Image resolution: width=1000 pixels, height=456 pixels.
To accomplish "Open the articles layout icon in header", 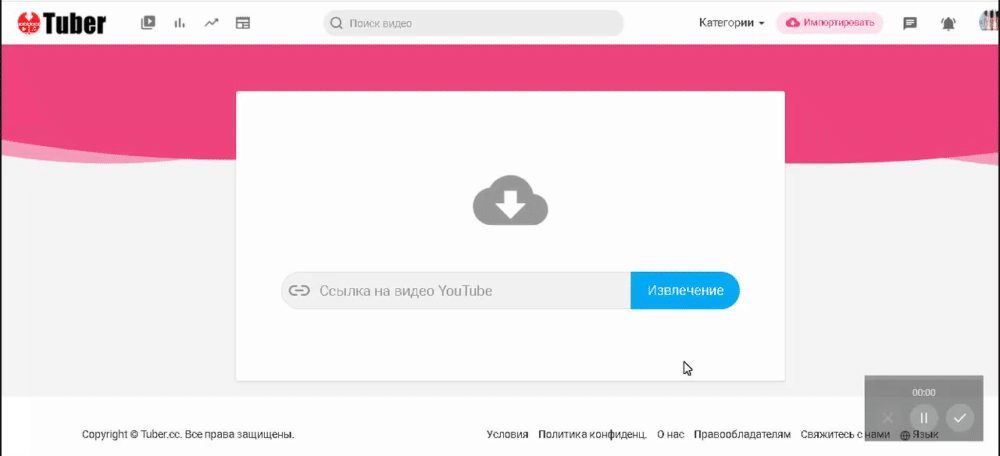I will 243,23.
